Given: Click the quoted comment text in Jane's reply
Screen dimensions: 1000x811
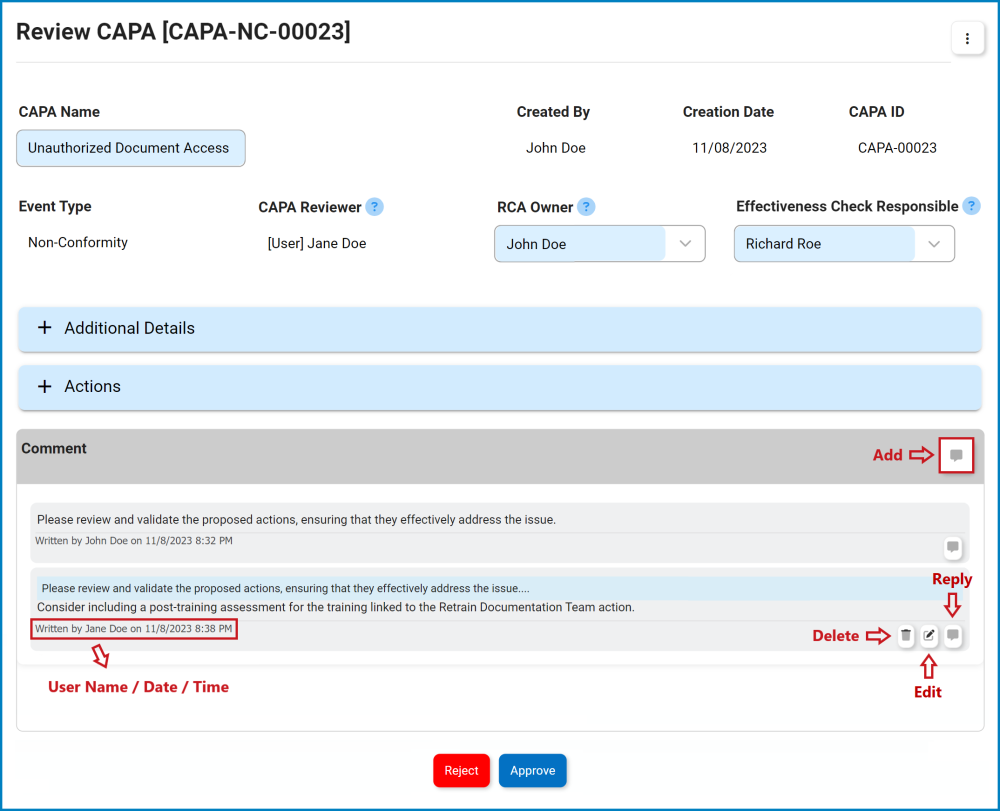Looking at the screenshot, I should pos(286,588).
